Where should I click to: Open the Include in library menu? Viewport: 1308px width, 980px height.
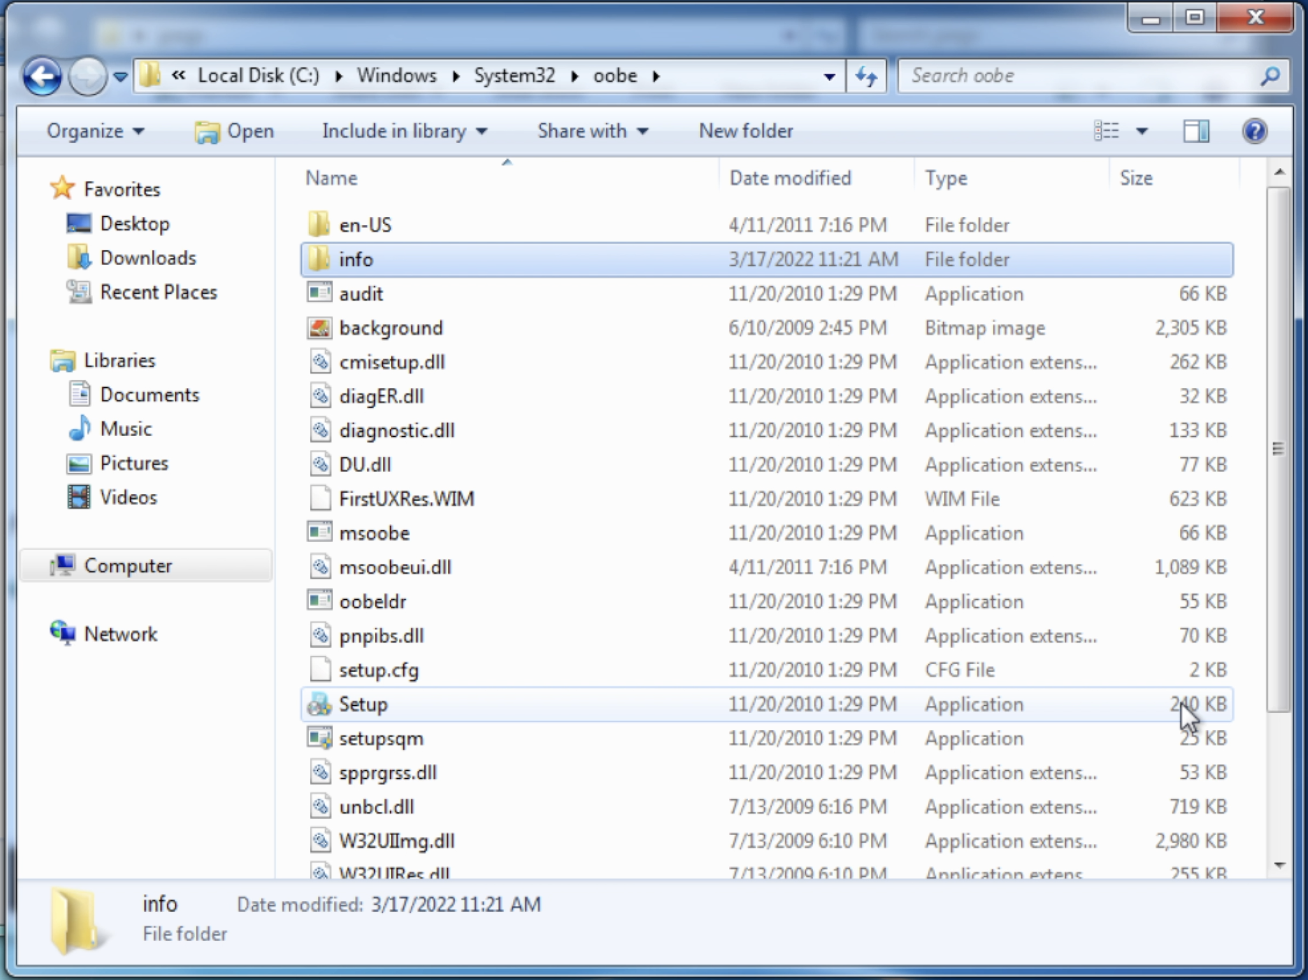coord(405,131)
